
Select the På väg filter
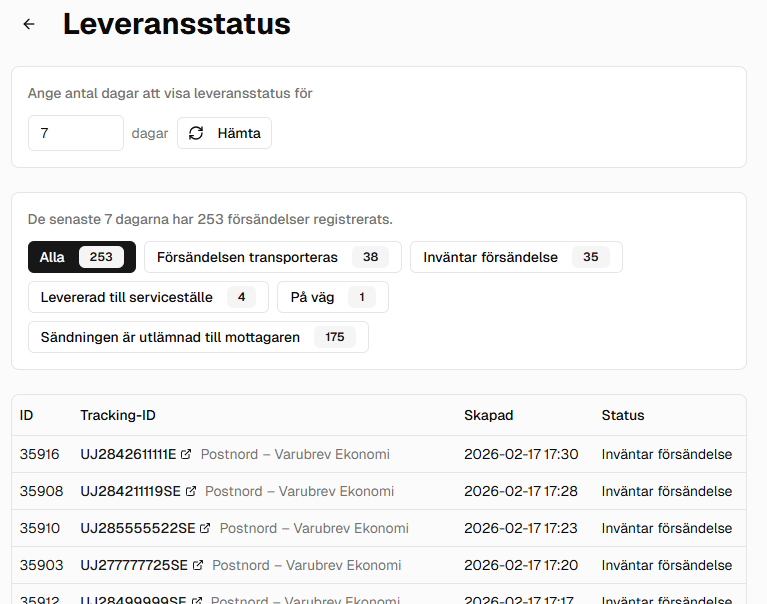[332, 297]
